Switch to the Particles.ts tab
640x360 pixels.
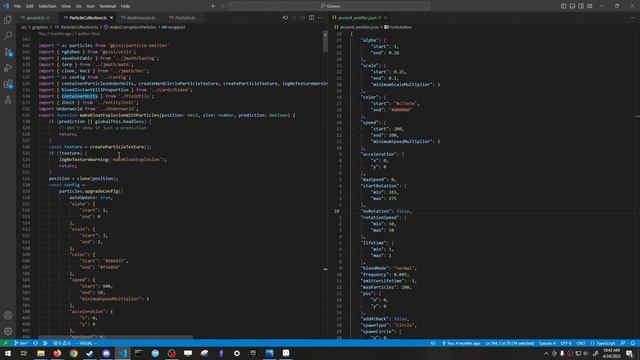(184, 18)
